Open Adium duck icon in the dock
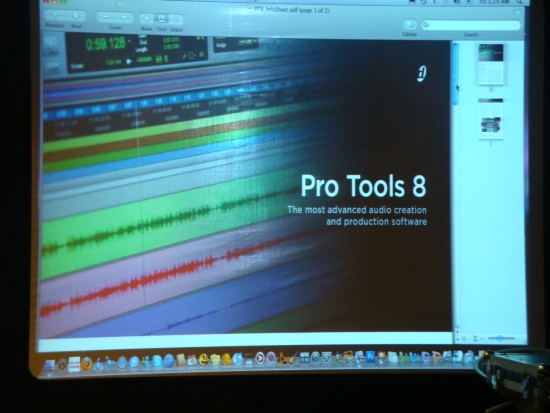The height and width of the screenshot is (413, 550). pos(226,359)
